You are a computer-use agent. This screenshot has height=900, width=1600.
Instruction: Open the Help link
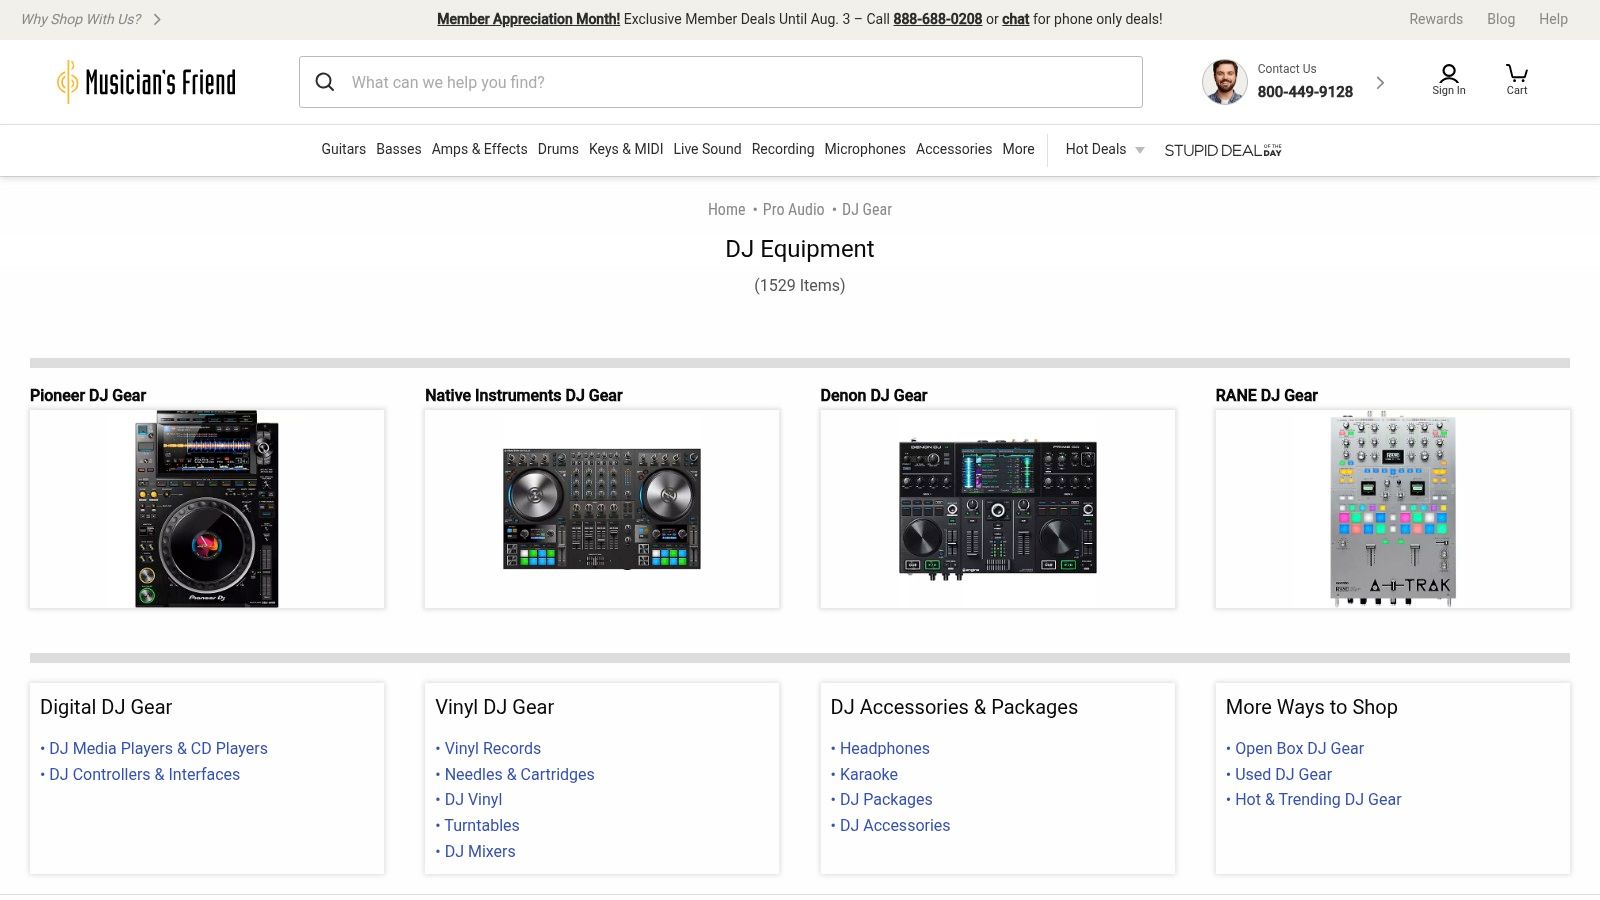[1553, 19]
